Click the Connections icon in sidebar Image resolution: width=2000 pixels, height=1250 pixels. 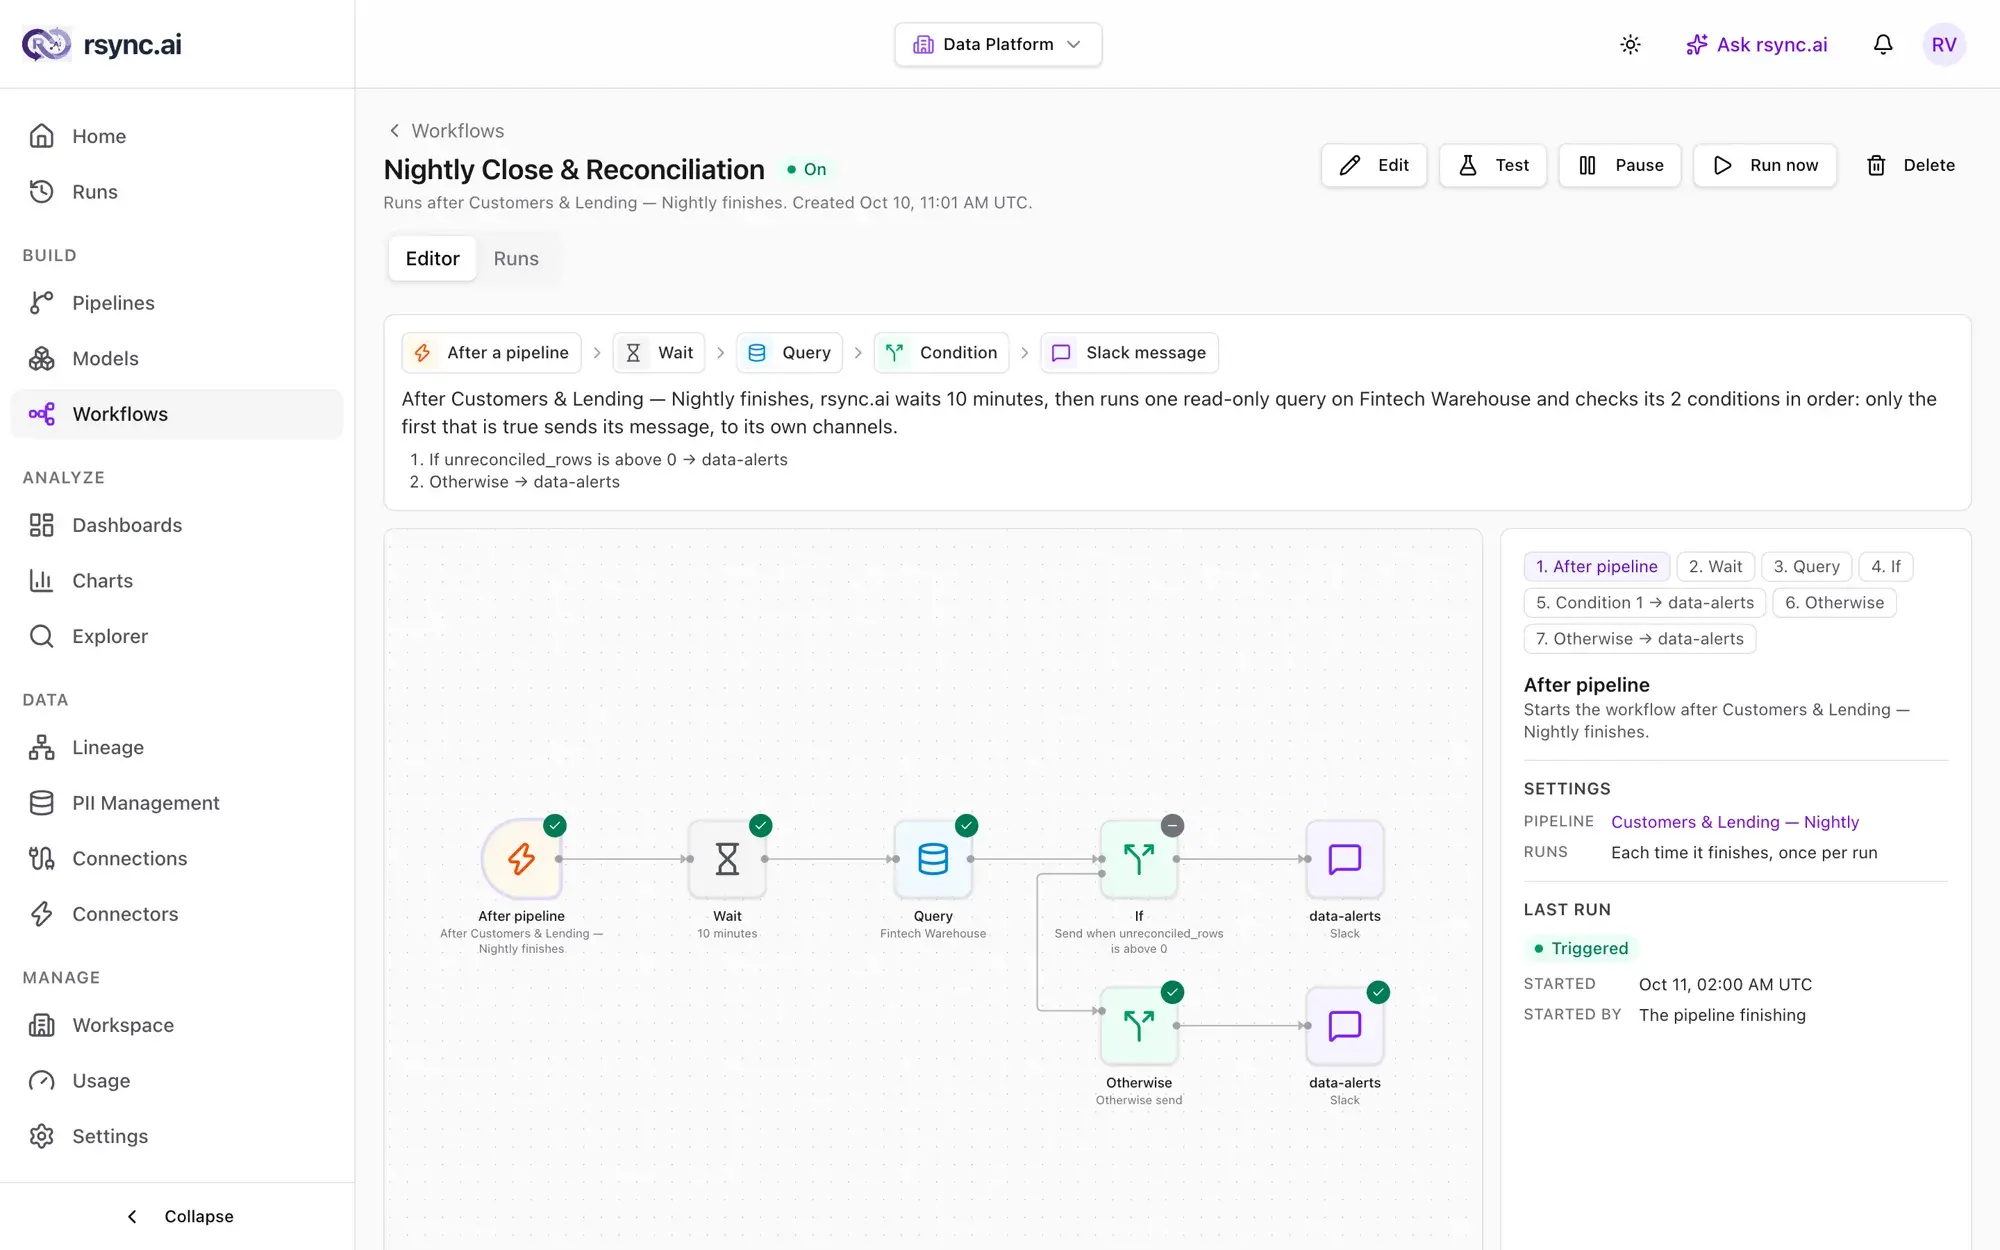click(41, 858)
